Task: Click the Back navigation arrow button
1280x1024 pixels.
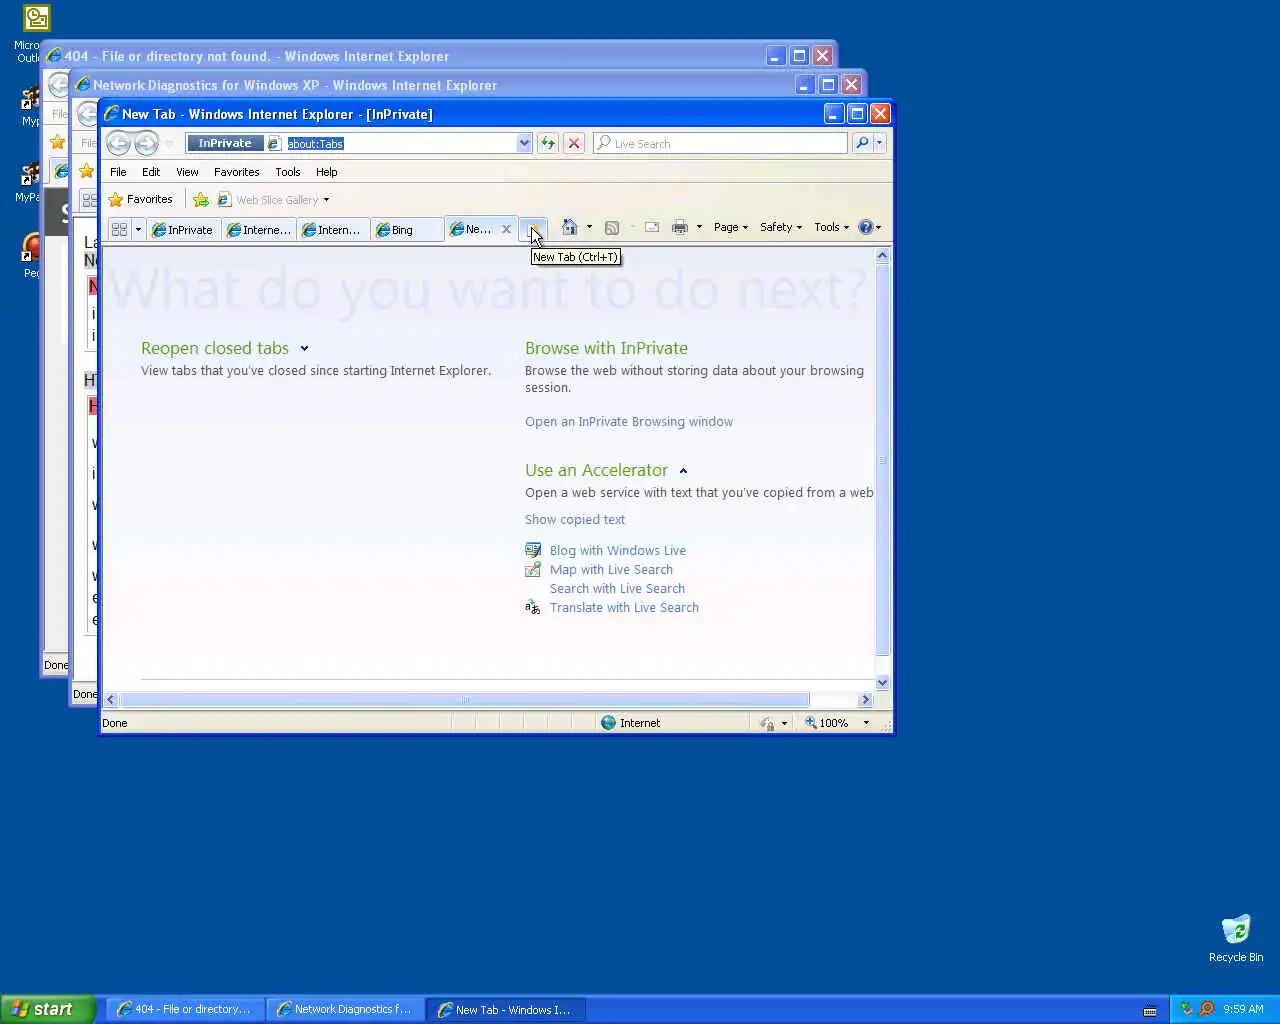Action: click(118, 143)
